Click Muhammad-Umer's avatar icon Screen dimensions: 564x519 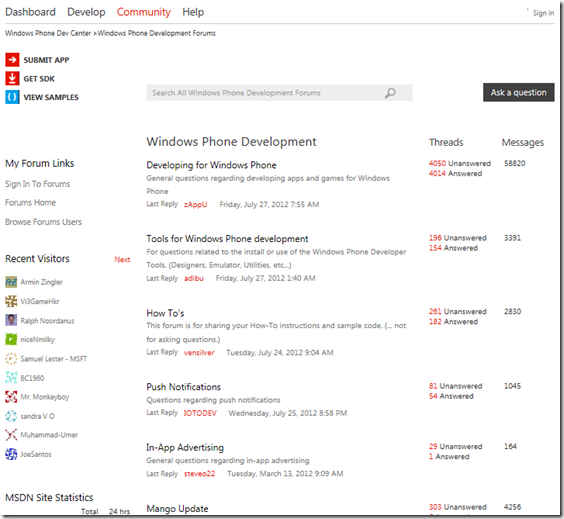click(x=11, y=435)
